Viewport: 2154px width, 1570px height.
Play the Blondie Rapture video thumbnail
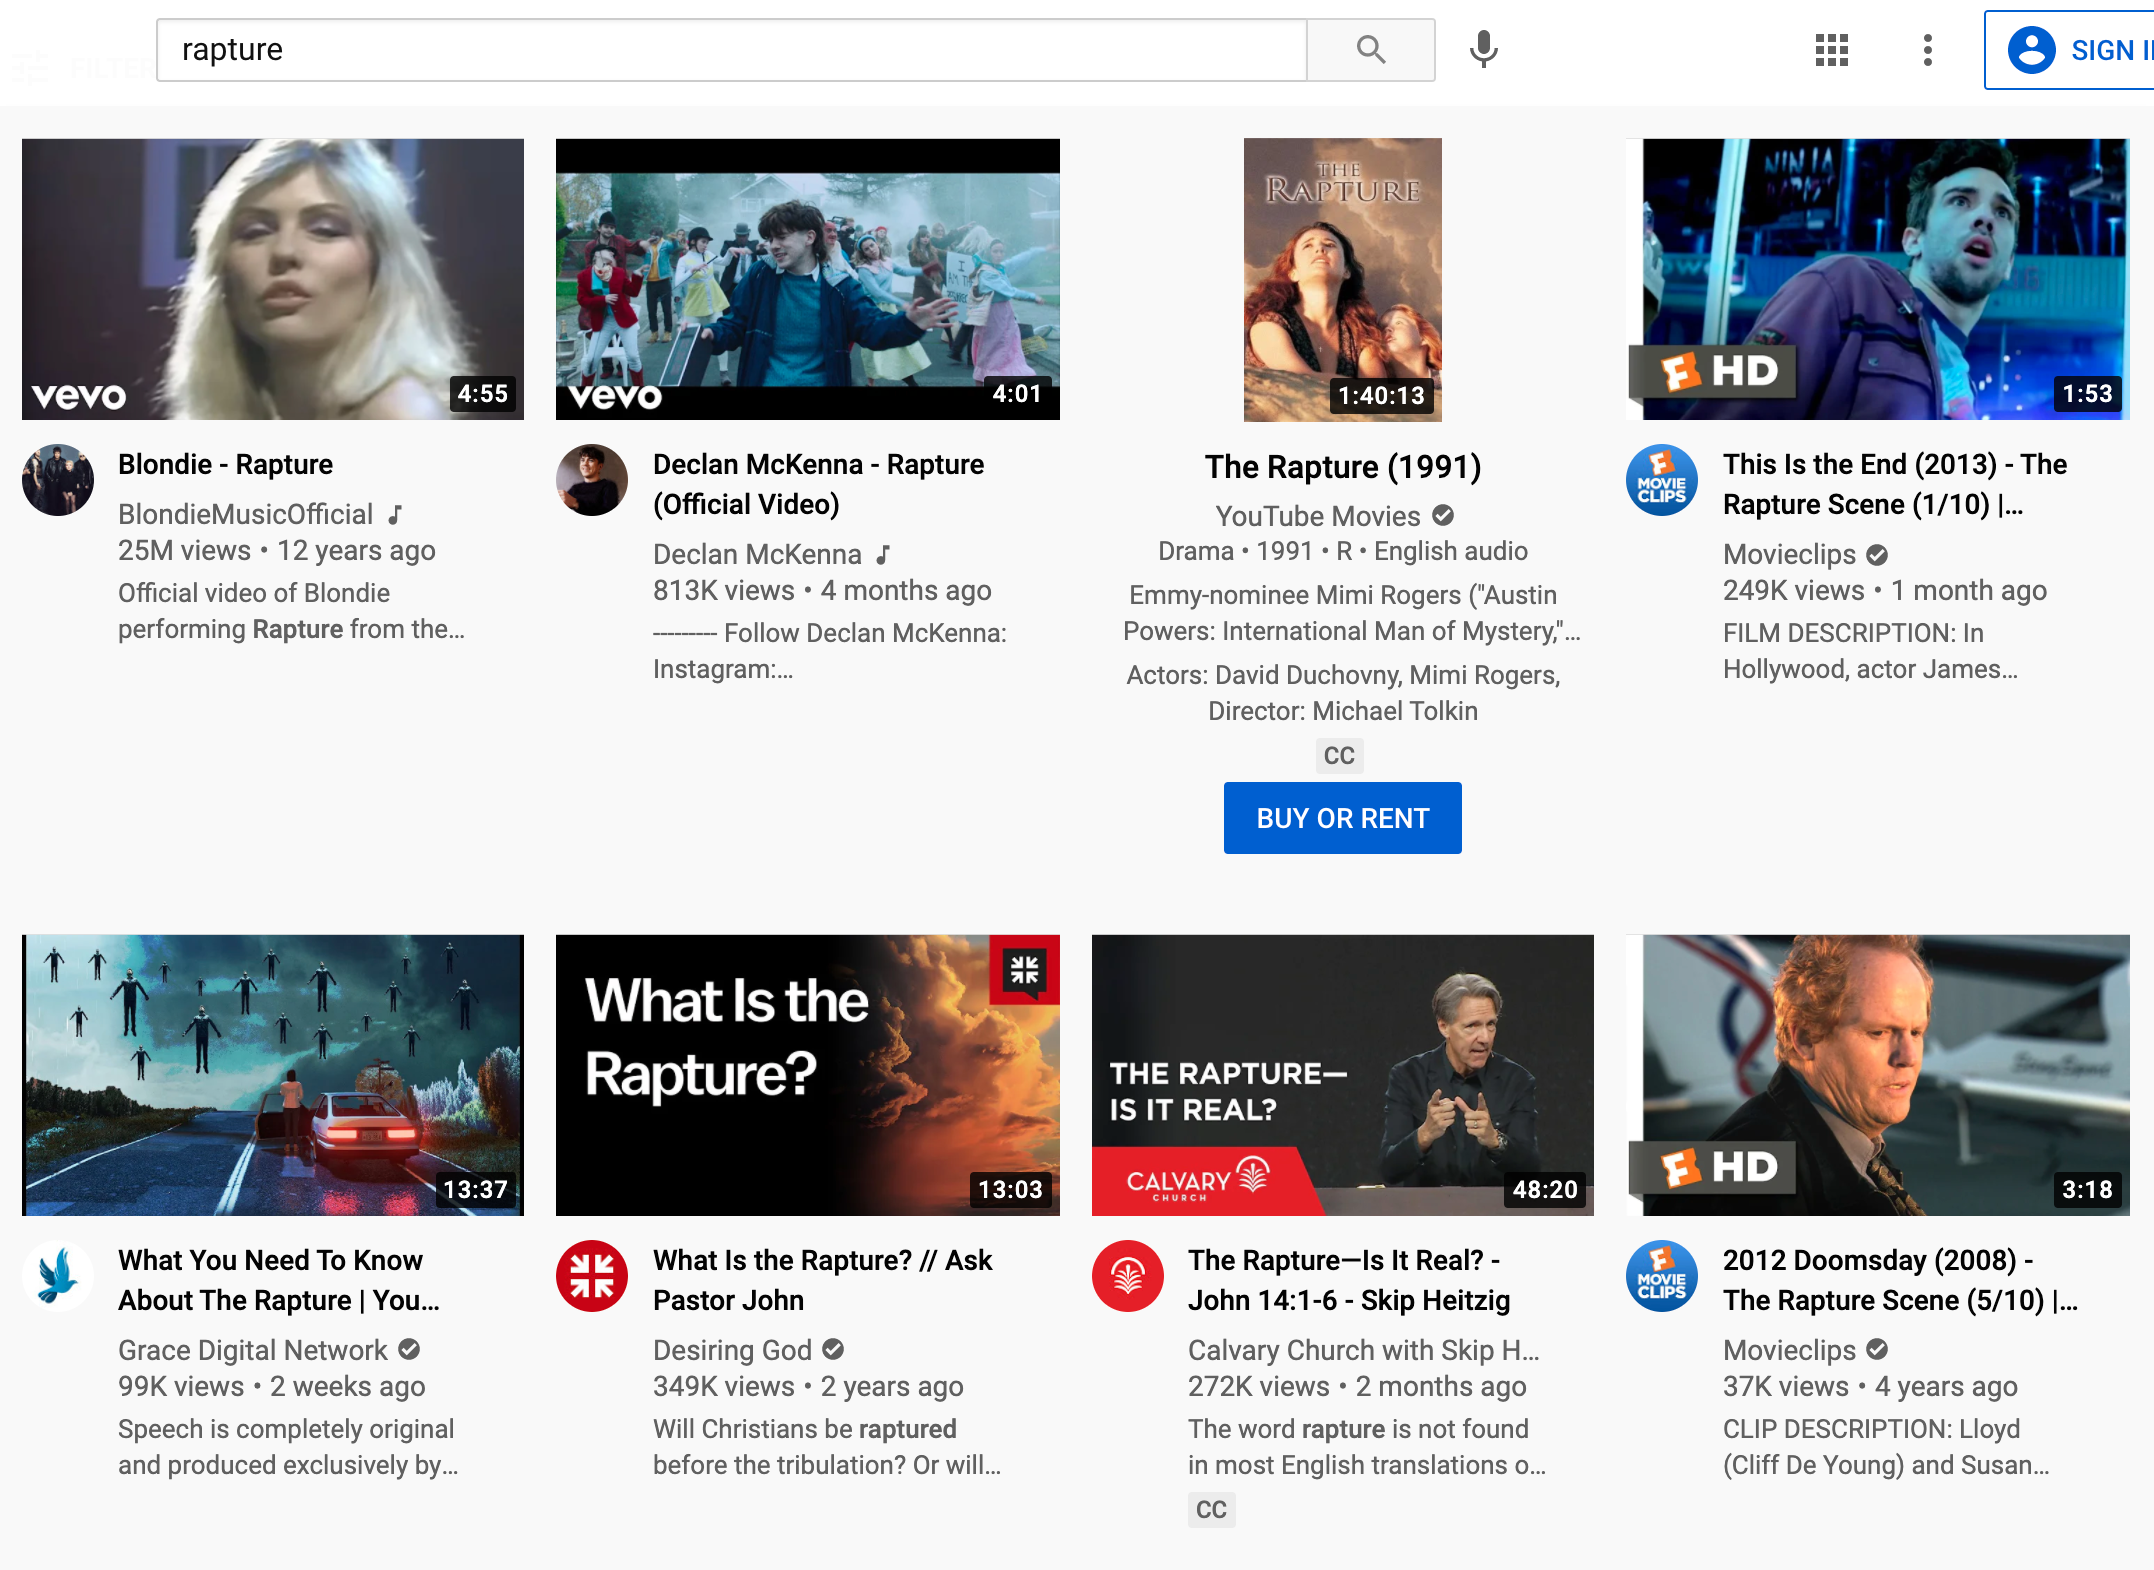tap(273, 279)
